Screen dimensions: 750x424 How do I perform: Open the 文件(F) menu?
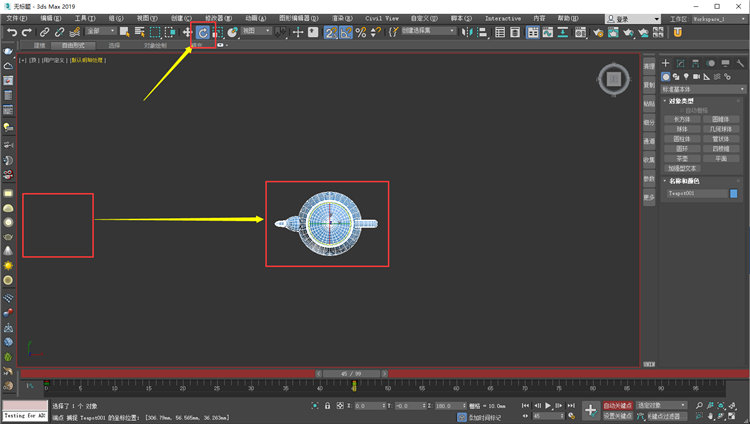tap(16, 18)
